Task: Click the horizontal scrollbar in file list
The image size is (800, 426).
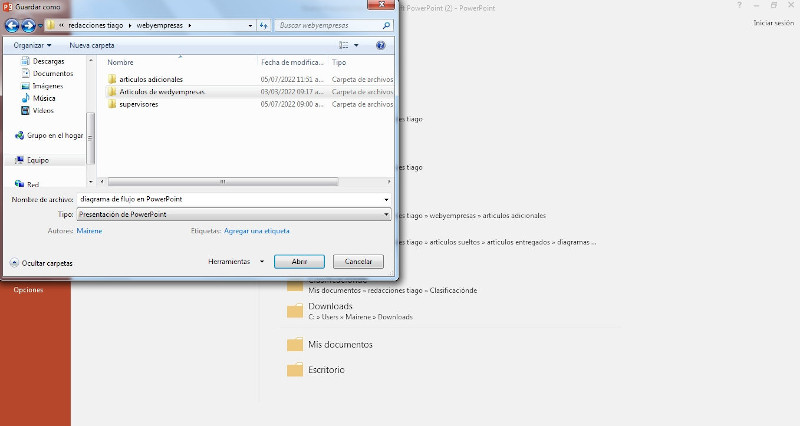Action: 223,182
